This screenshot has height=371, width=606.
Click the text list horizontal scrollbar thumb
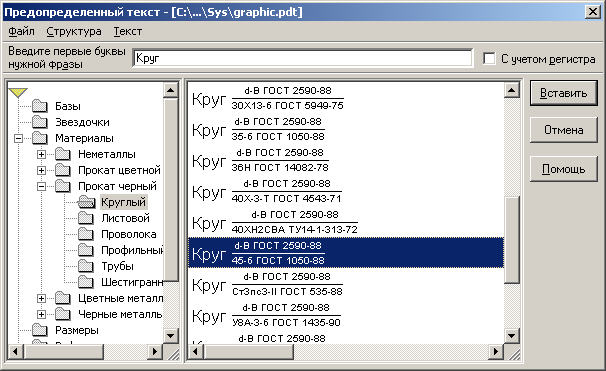click(x=248, y=352)
